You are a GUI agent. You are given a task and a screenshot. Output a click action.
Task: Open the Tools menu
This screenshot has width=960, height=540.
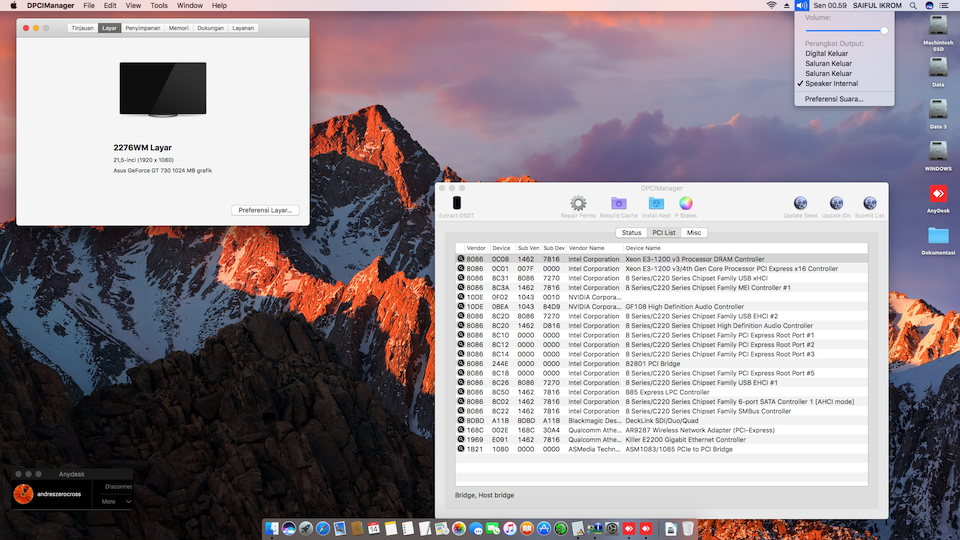[x=159, y=6]
